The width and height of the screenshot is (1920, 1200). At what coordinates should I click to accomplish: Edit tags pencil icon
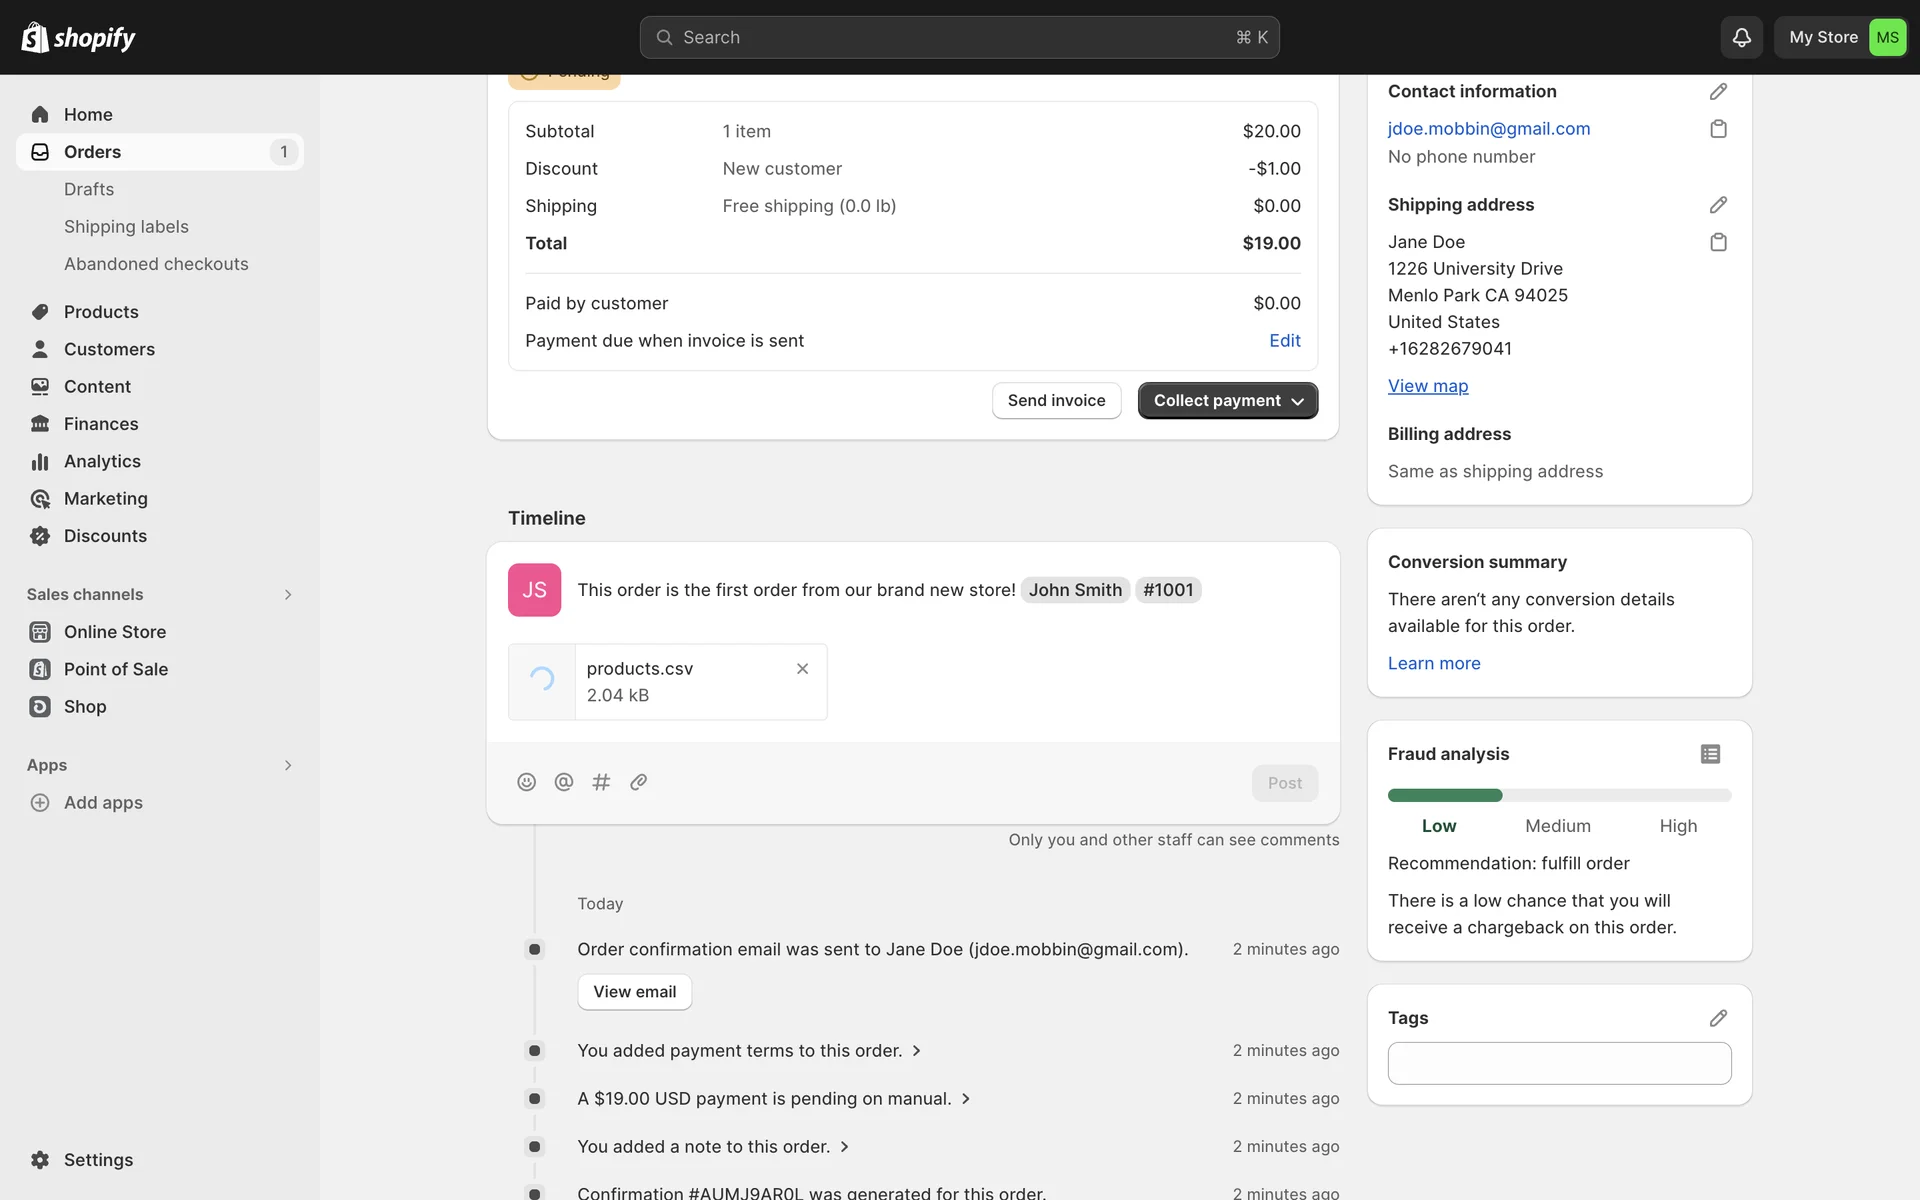point(1718,1018)
